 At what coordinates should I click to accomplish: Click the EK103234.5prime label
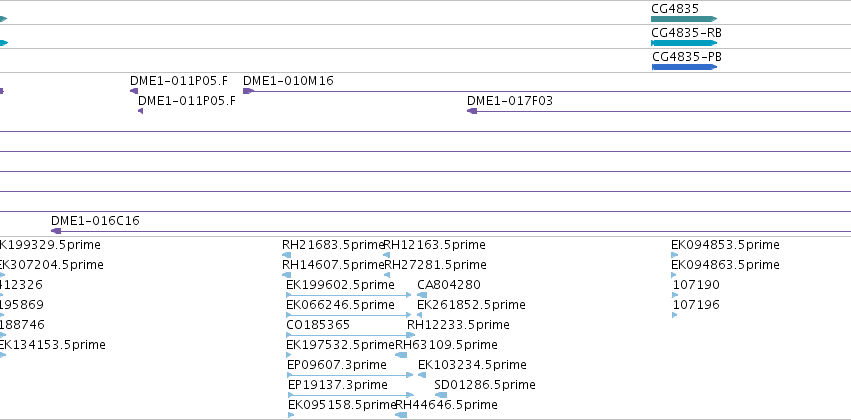point(472,365)
